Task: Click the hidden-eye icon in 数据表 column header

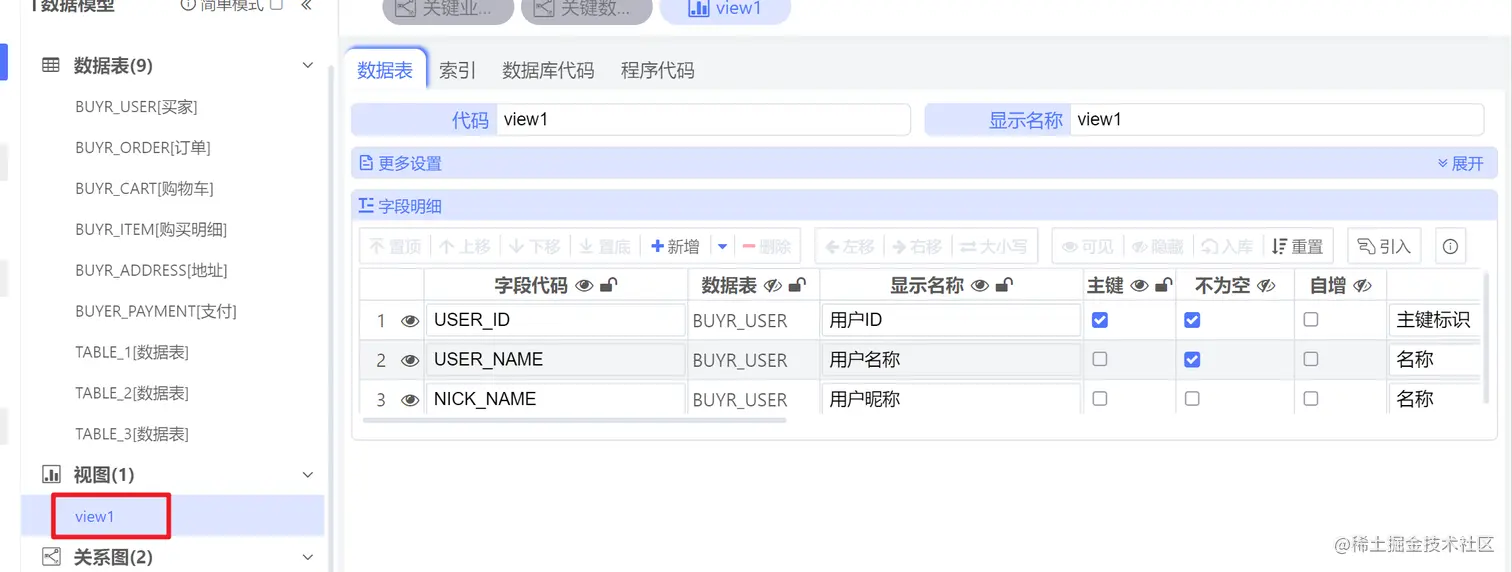Action: point(772,286)
